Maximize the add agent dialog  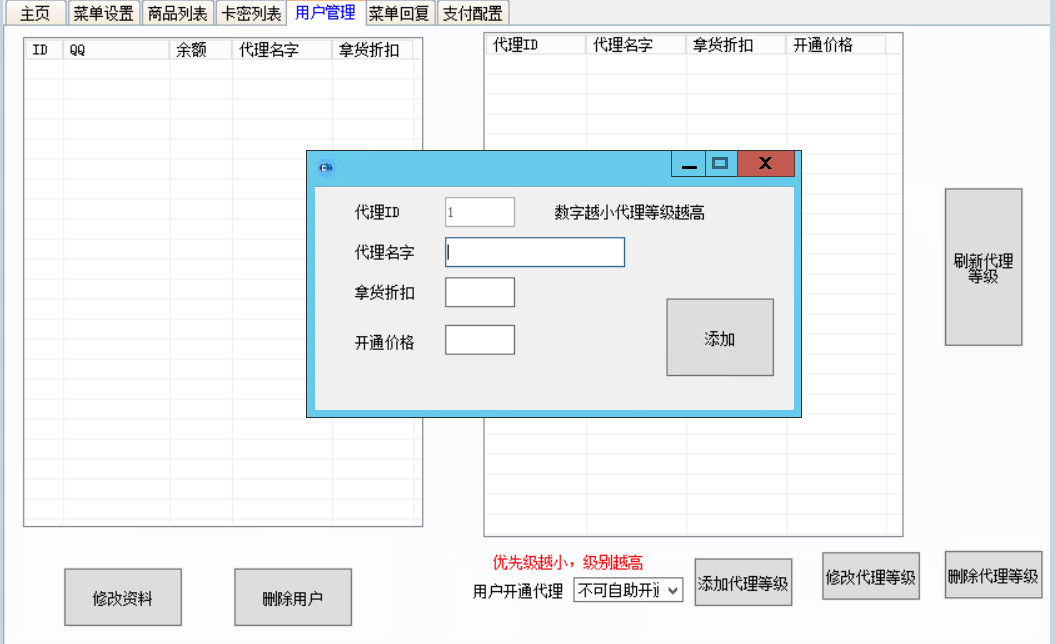pos(721,164)
